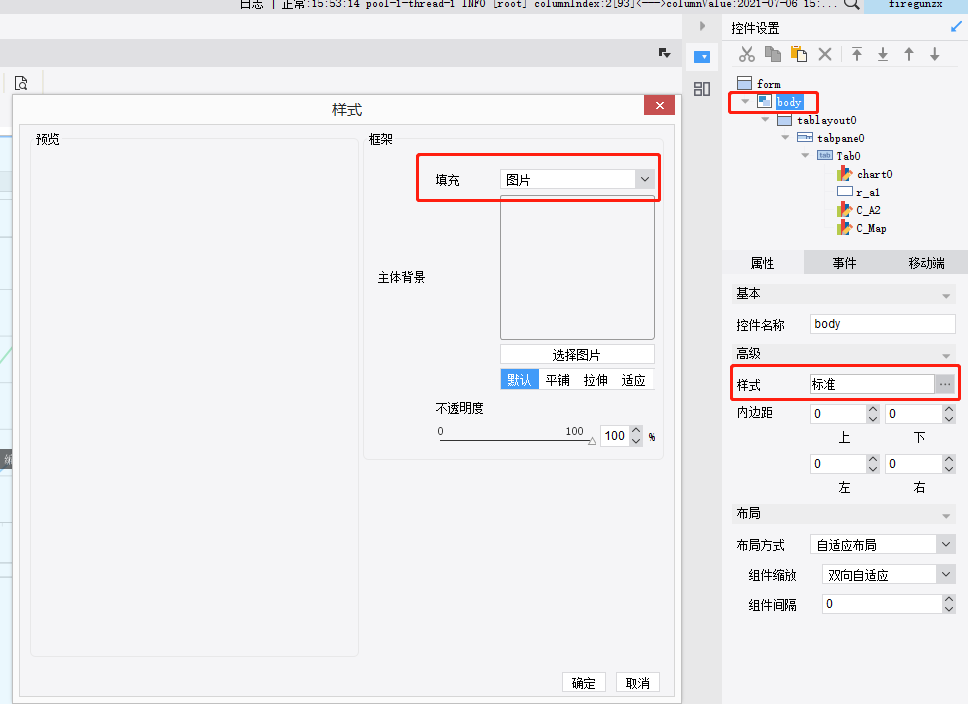The image size is (968, 704).
Task: Copy the selected widget
Action: tap(773, 54)
